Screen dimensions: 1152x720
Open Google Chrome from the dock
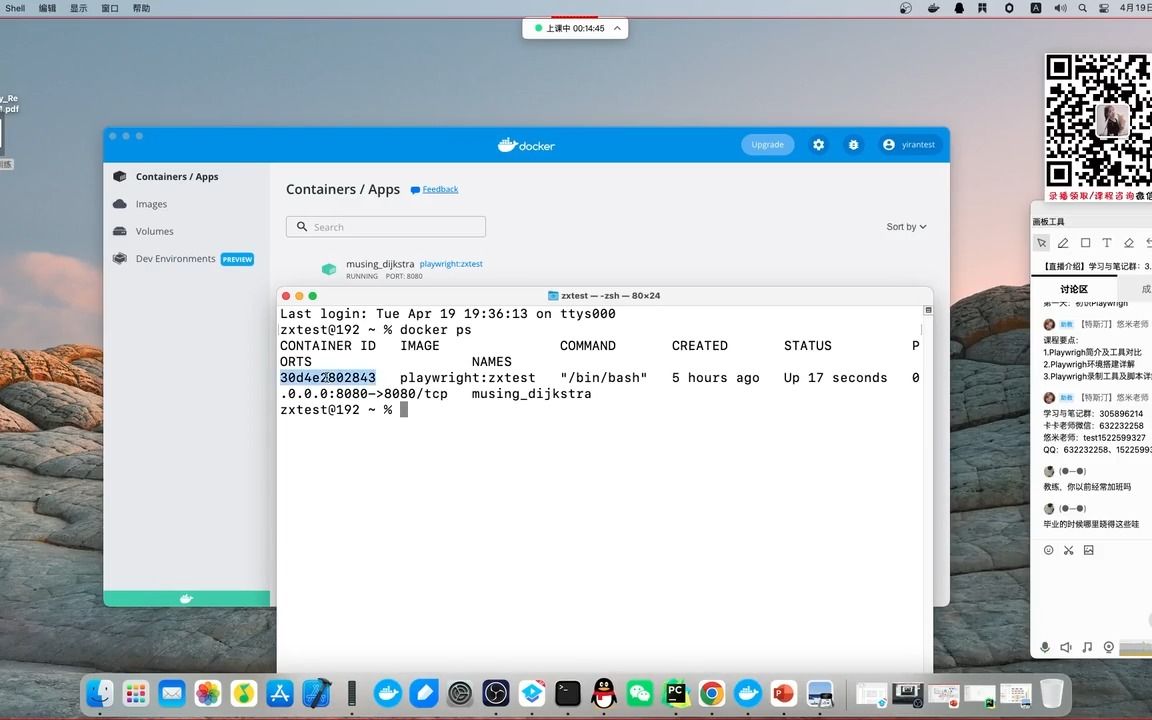pos(711,693)
